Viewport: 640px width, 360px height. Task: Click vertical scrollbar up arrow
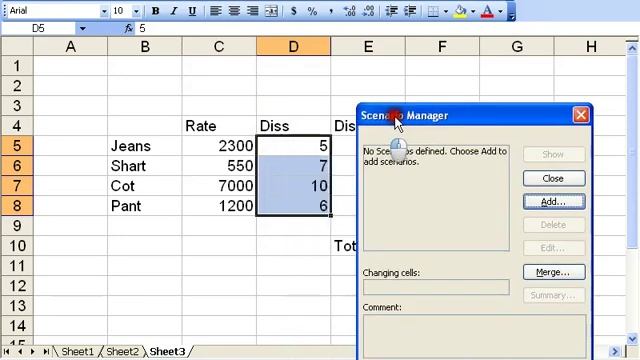(632, 49)
